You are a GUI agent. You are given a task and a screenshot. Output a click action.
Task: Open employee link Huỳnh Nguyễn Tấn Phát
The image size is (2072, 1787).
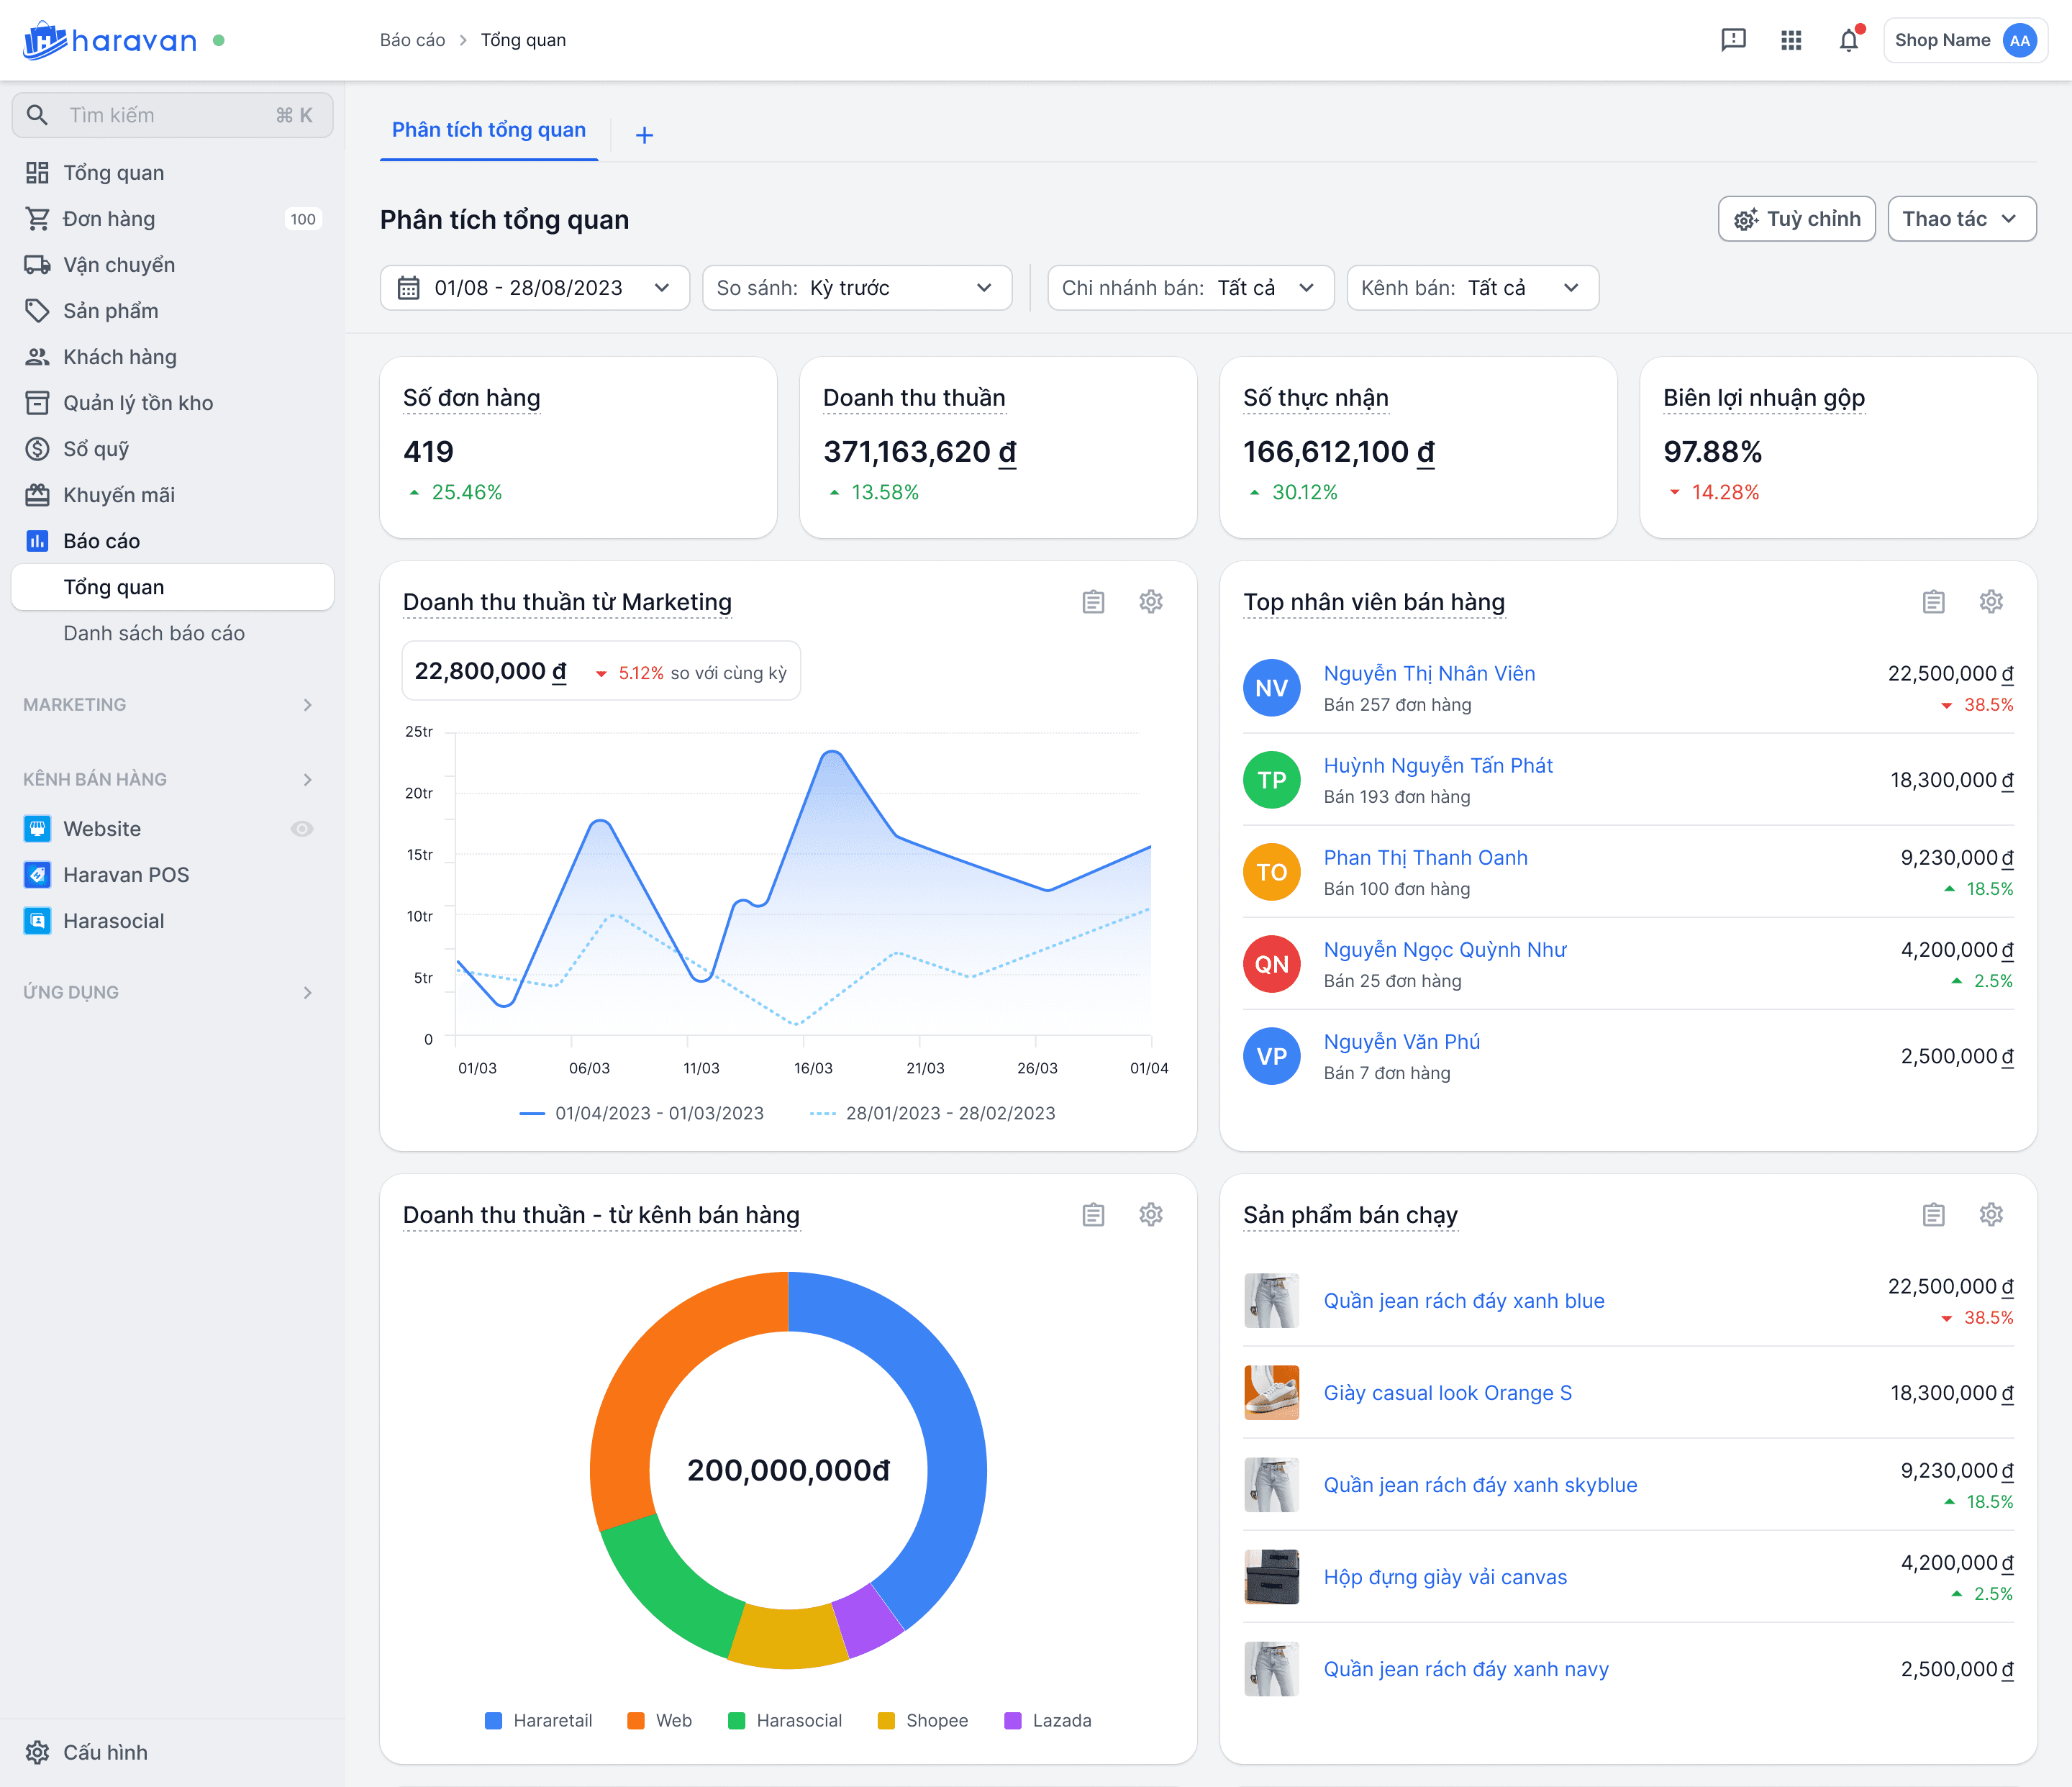tap(1437, 766)
